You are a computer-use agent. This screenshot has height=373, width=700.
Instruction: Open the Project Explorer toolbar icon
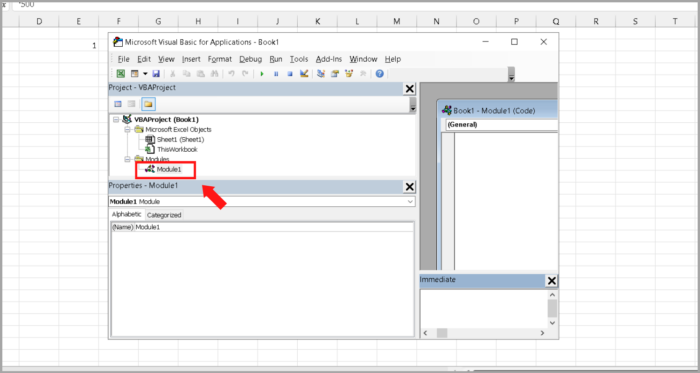(321, 74)
